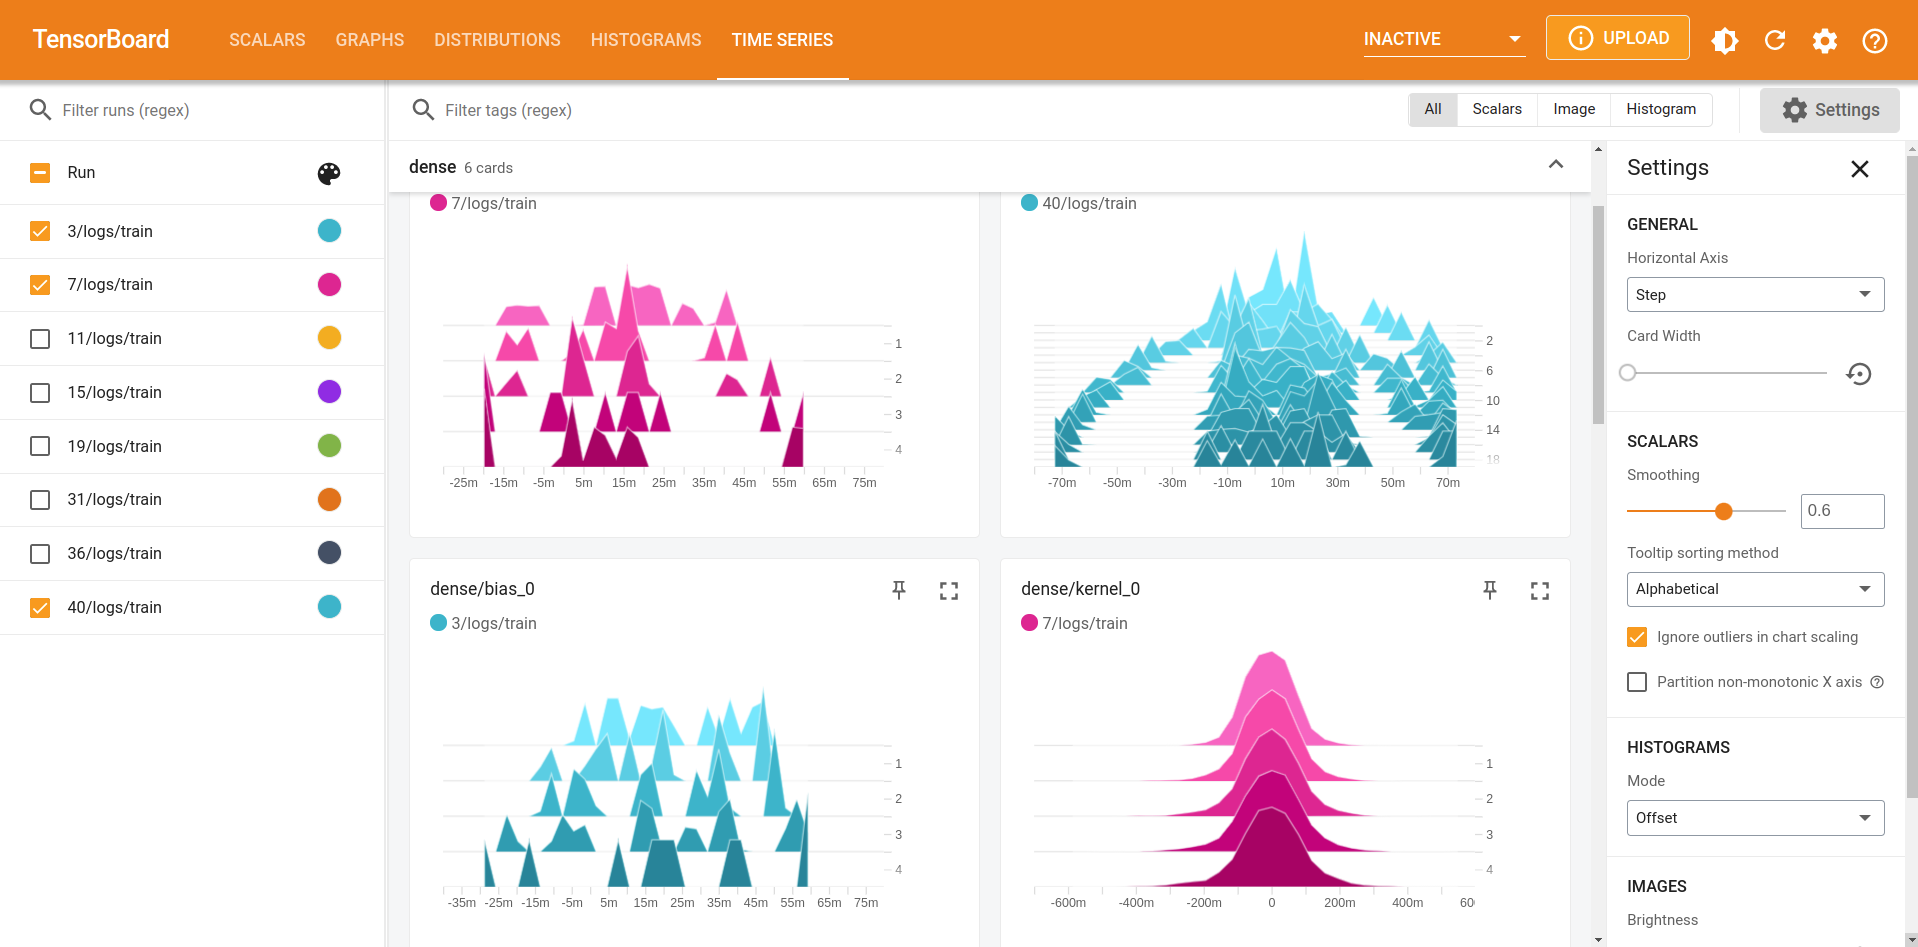The height and width of the screenshot is (947, 1918).
Task: Filter cards by All types
Action: (1433, 109)
